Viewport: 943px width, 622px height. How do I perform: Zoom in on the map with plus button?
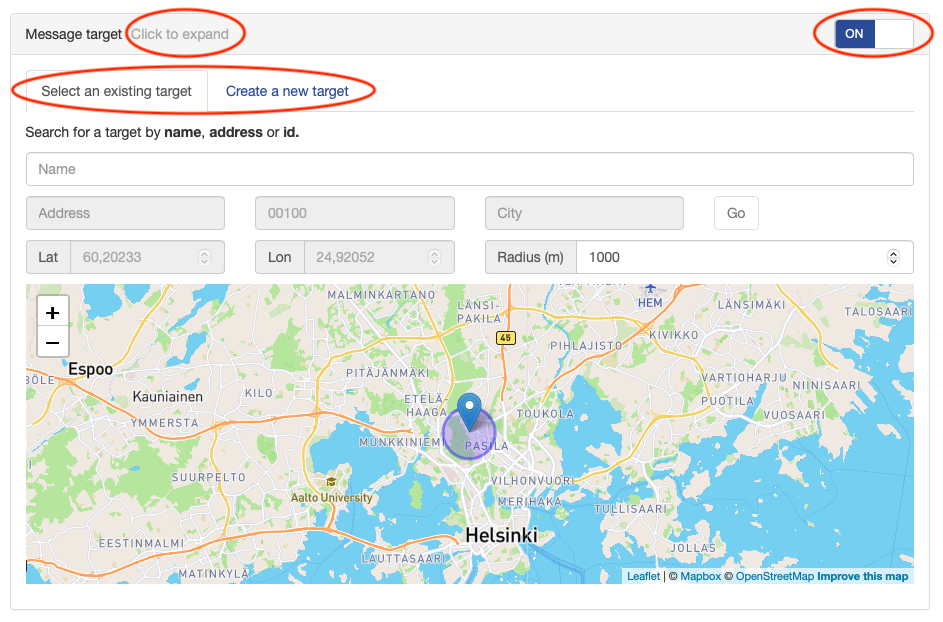click(53, 312)
